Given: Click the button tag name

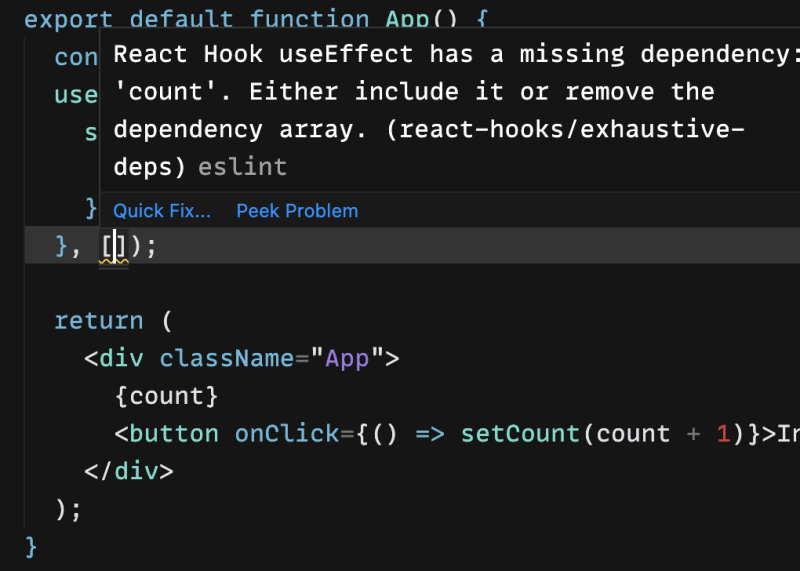Looking at the screenshot, I should (x=174, y=434).
